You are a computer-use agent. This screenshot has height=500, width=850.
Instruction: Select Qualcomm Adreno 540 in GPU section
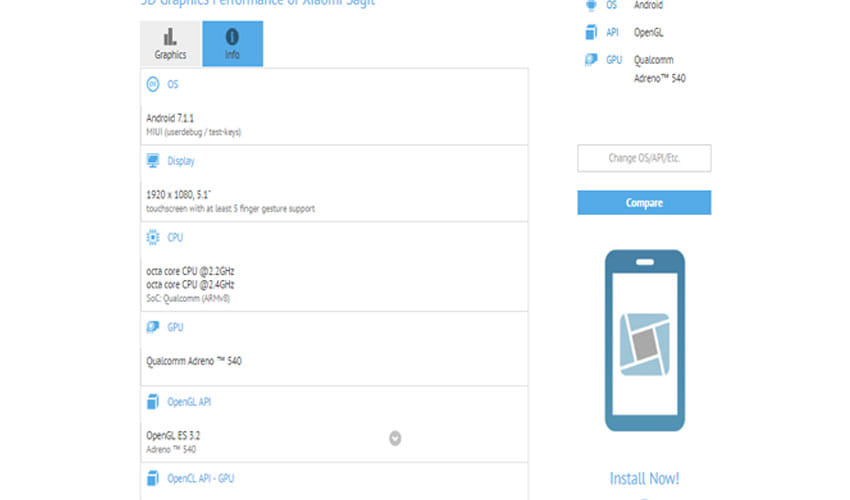(x=194, y=361)
